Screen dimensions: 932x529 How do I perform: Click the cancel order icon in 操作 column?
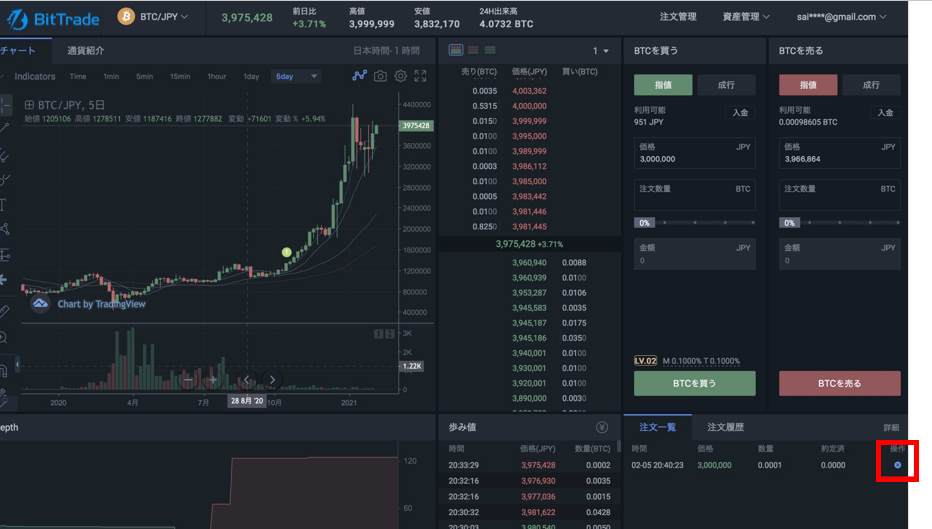click(897, 465)
